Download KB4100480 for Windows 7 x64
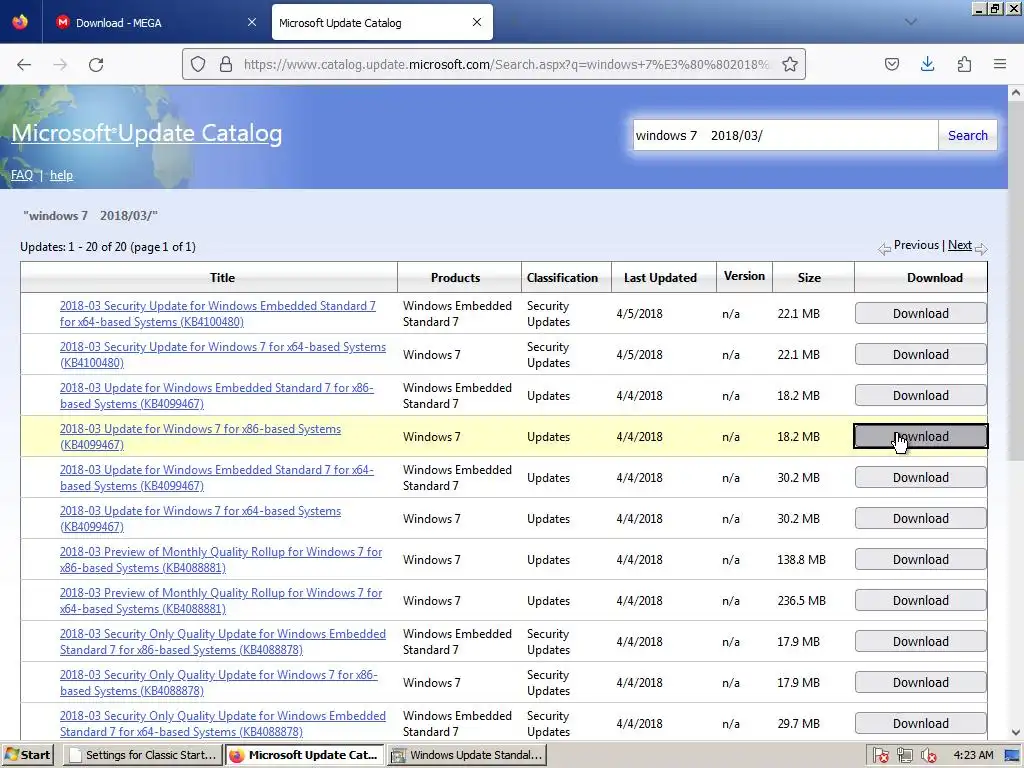This screenshot has height=768, width=1024. [x=920, y=355]
